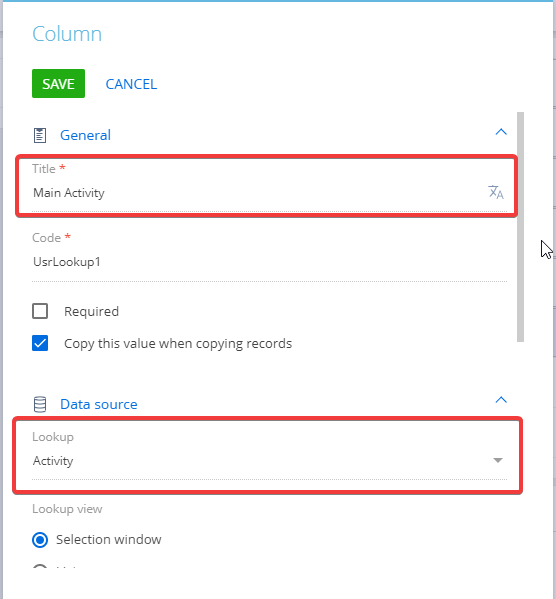Click the 'Required' label text

(91, 311)
